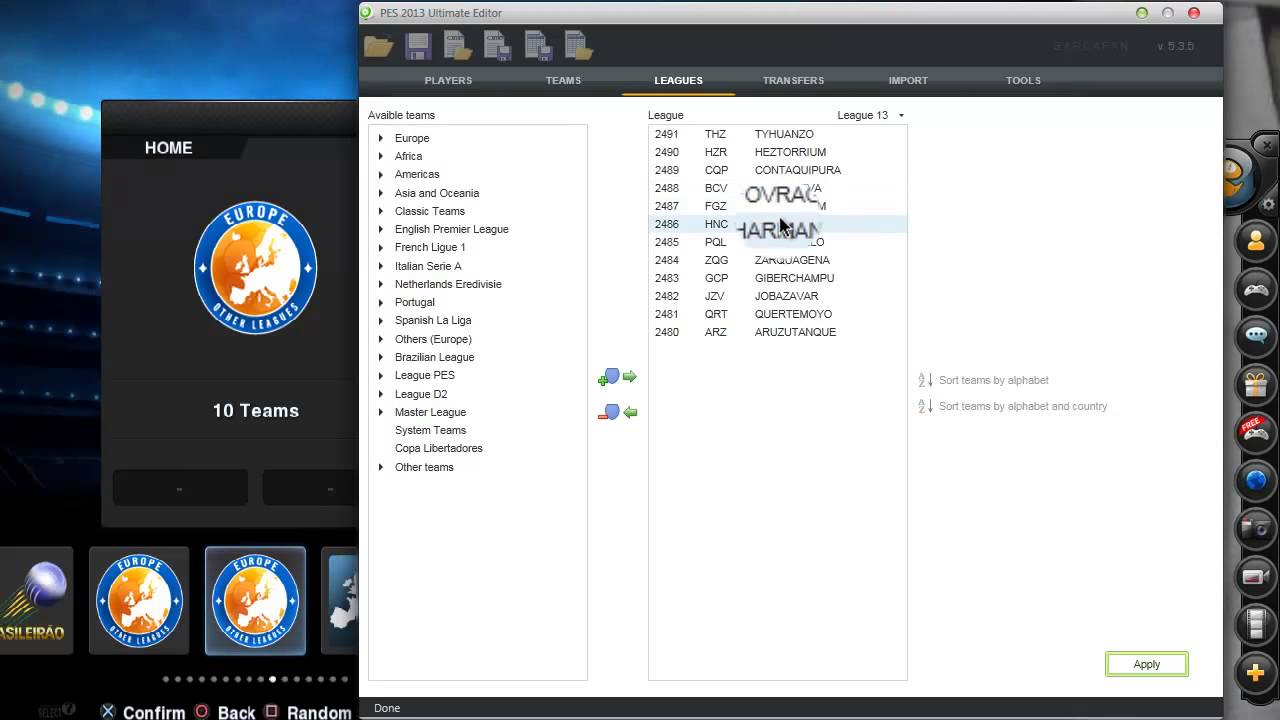Viewport: 1280px width, 720px height.
Task: Click Sort teams by alphabet
Action: click(x=993, y=380)
